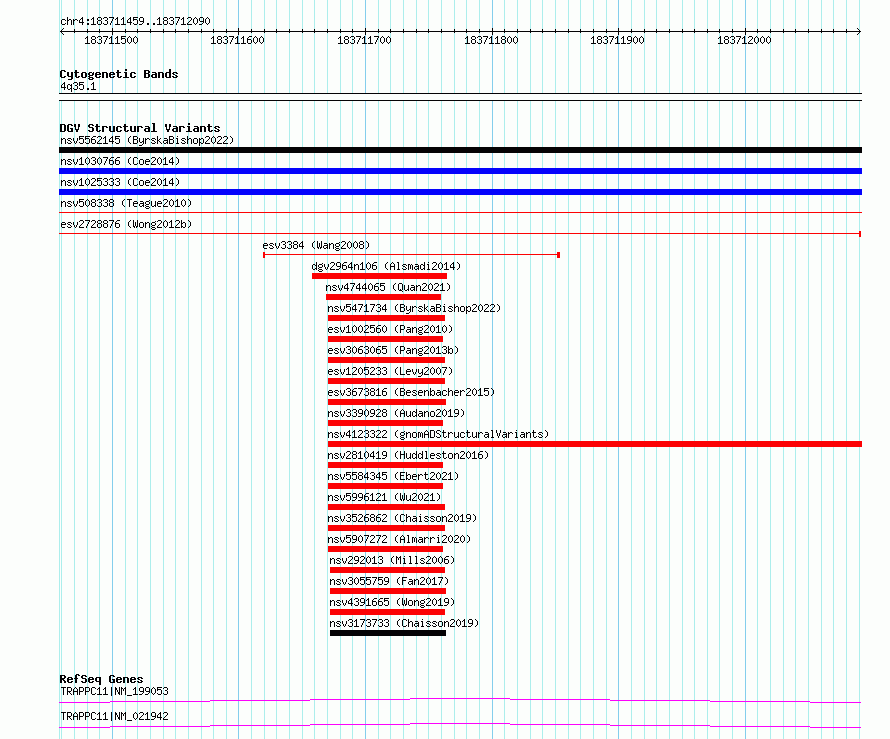Image resolution: width=890 pixels, height=739 pixels.
Task: Click ruler position 183711700
Action: click(x=364, y=40)
